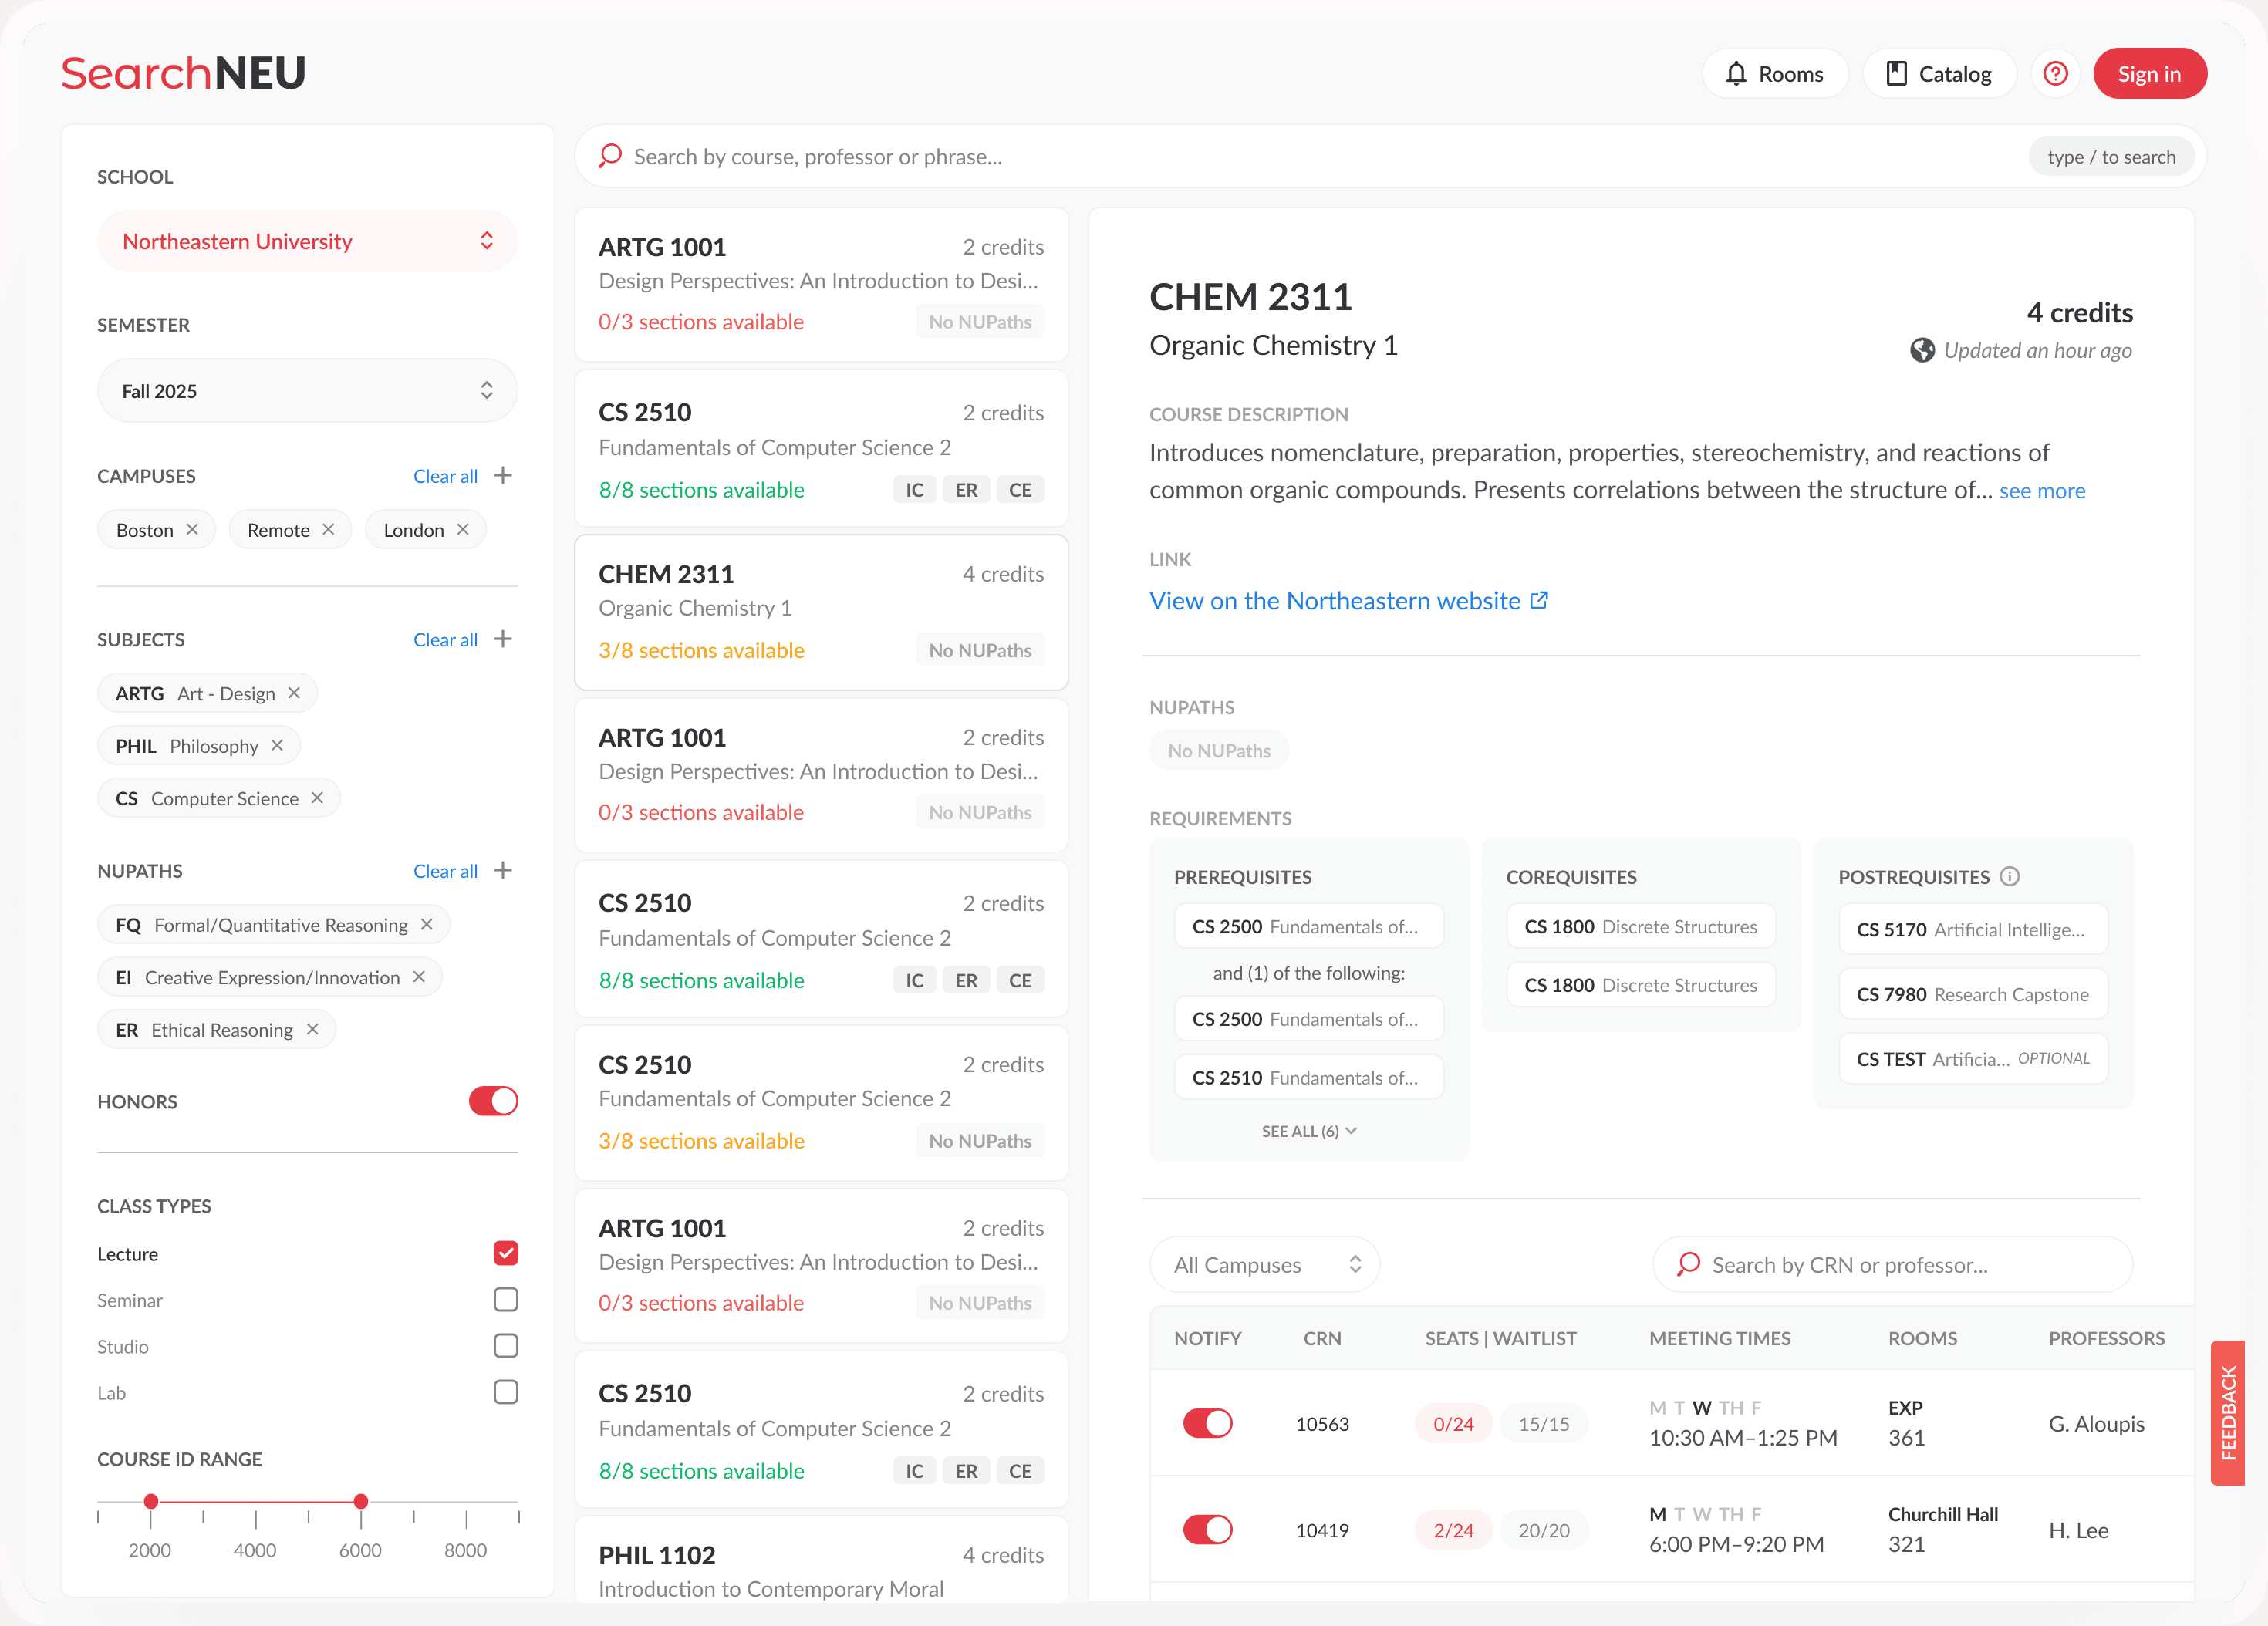Screen dimensions: 2268x1626
Task: Click the Sign in button
Action: pos(2149,74)
